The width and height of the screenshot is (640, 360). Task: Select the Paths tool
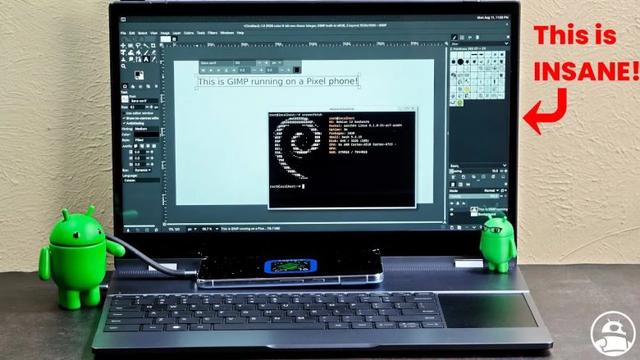[138, 59]
